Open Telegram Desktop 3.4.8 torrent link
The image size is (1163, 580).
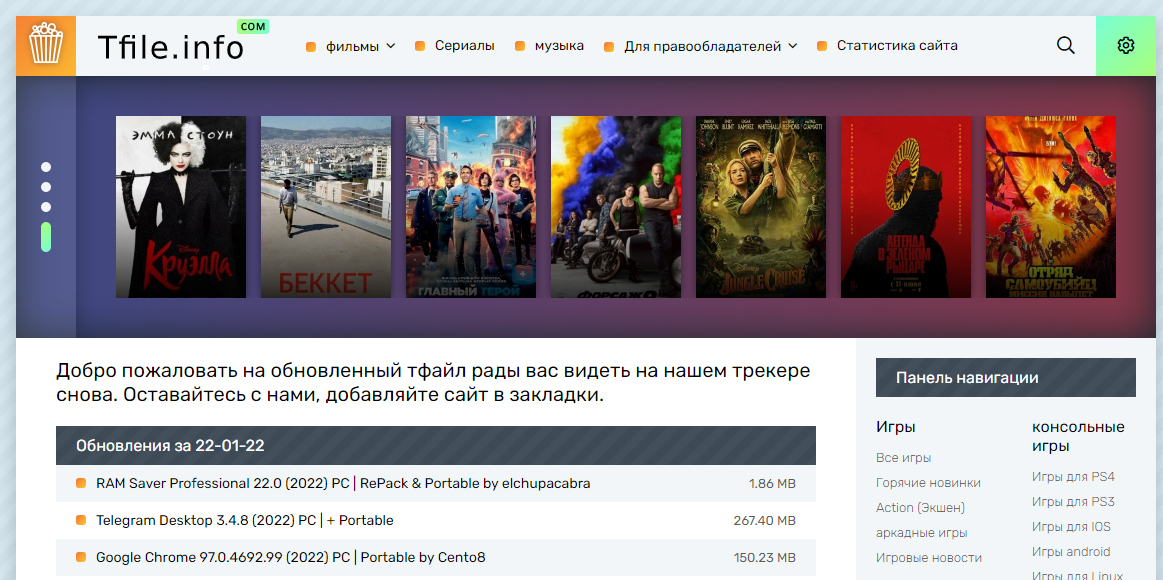pyautogui.click(x=245, y=521)
